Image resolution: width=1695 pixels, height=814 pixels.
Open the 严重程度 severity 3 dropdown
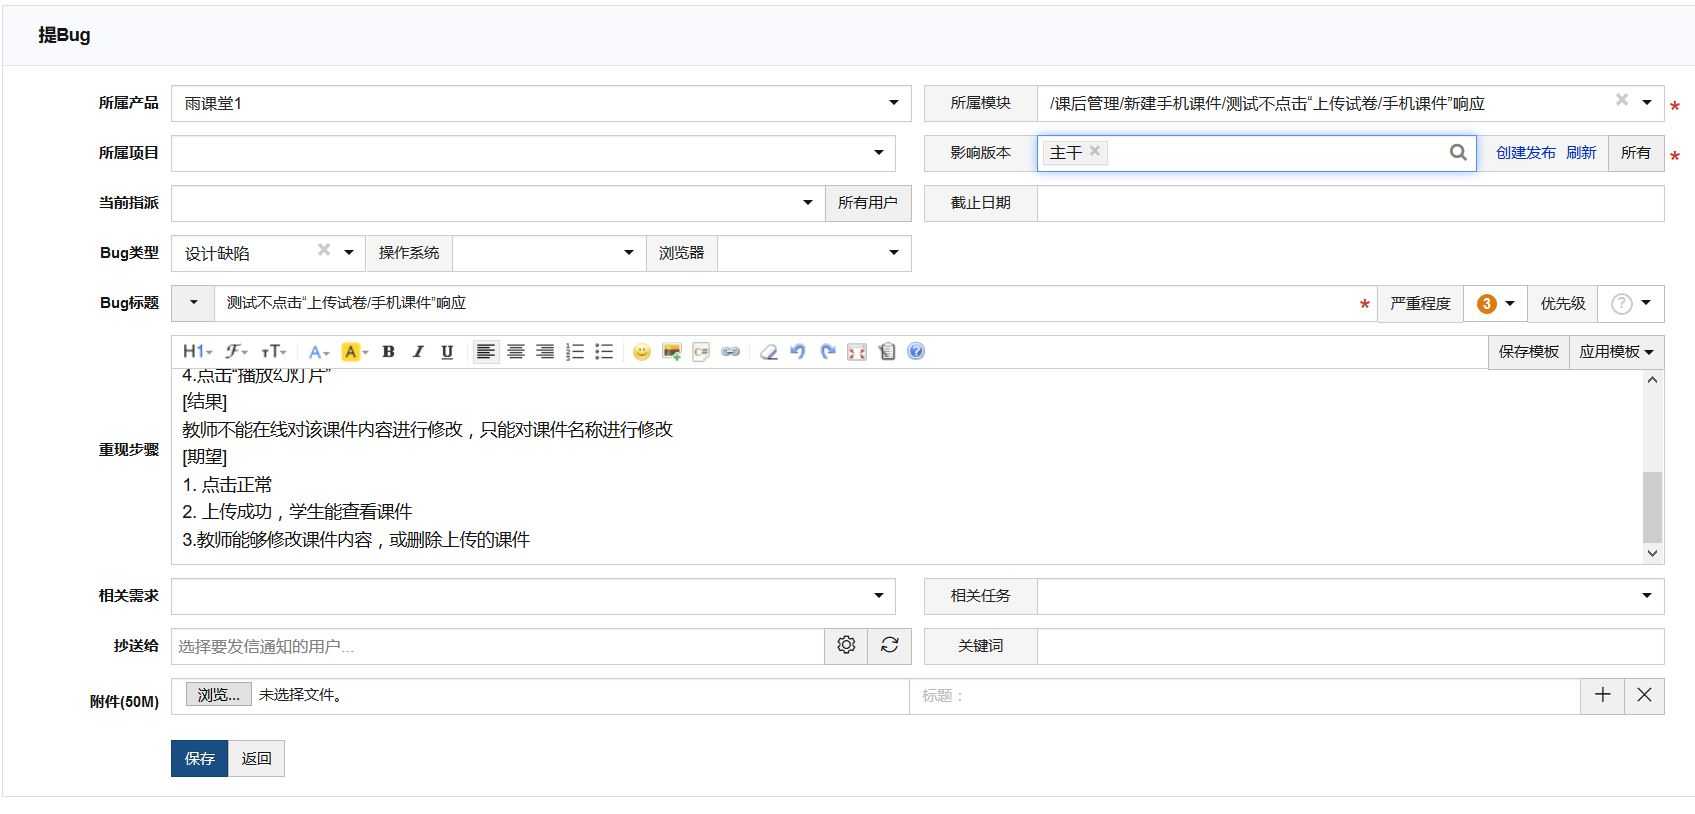[1496, 303]
